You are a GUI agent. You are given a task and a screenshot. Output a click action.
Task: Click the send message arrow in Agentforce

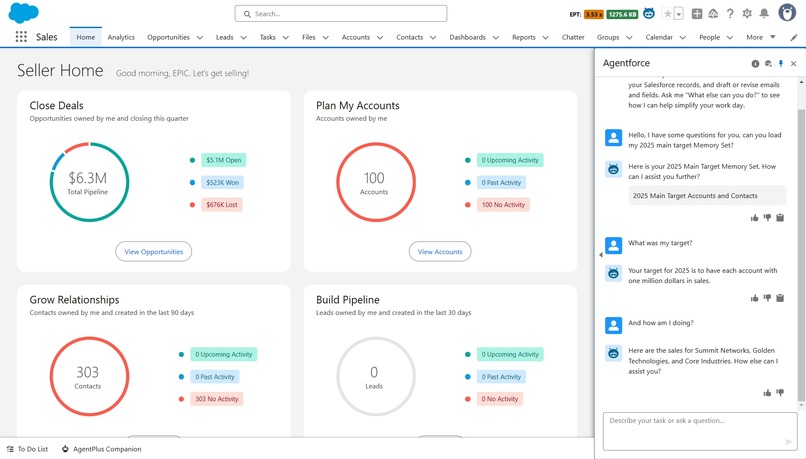pos(789,442)
